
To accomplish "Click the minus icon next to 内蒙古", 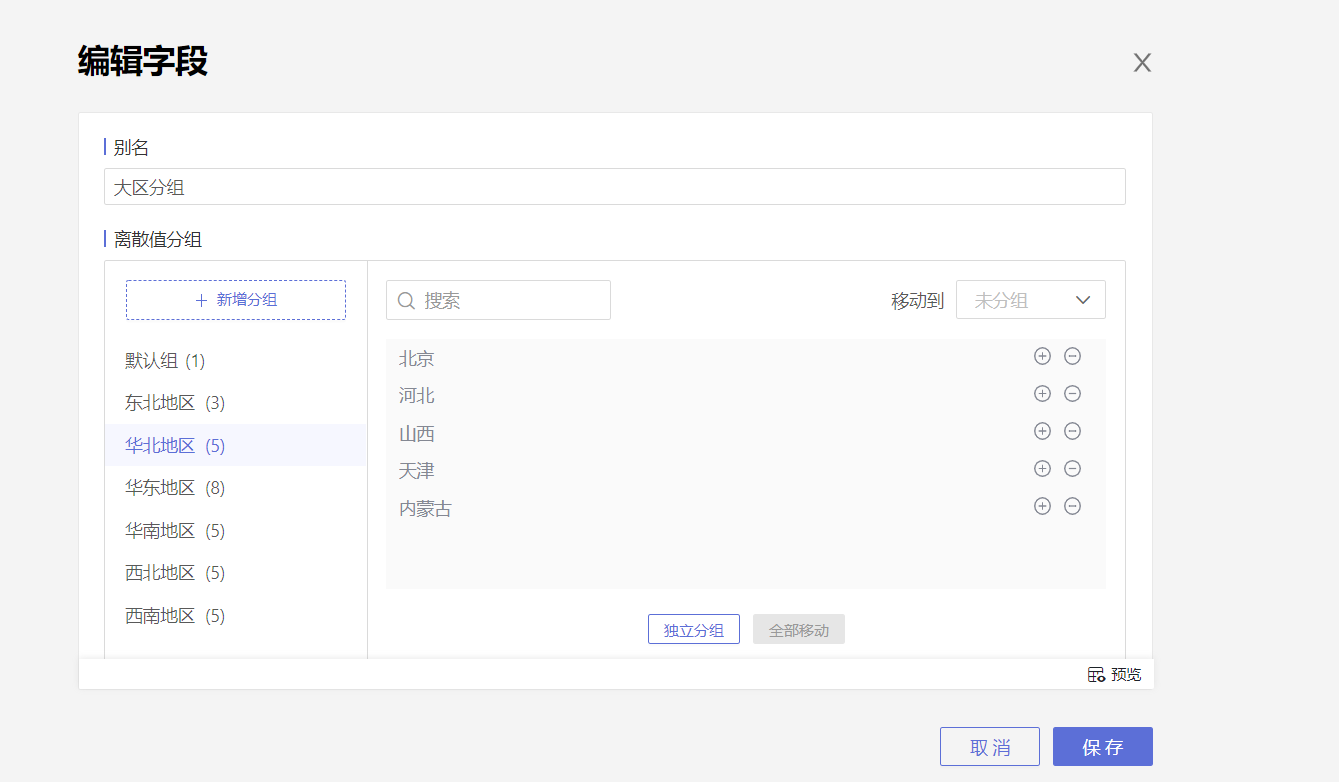I will coord(1072,506).
